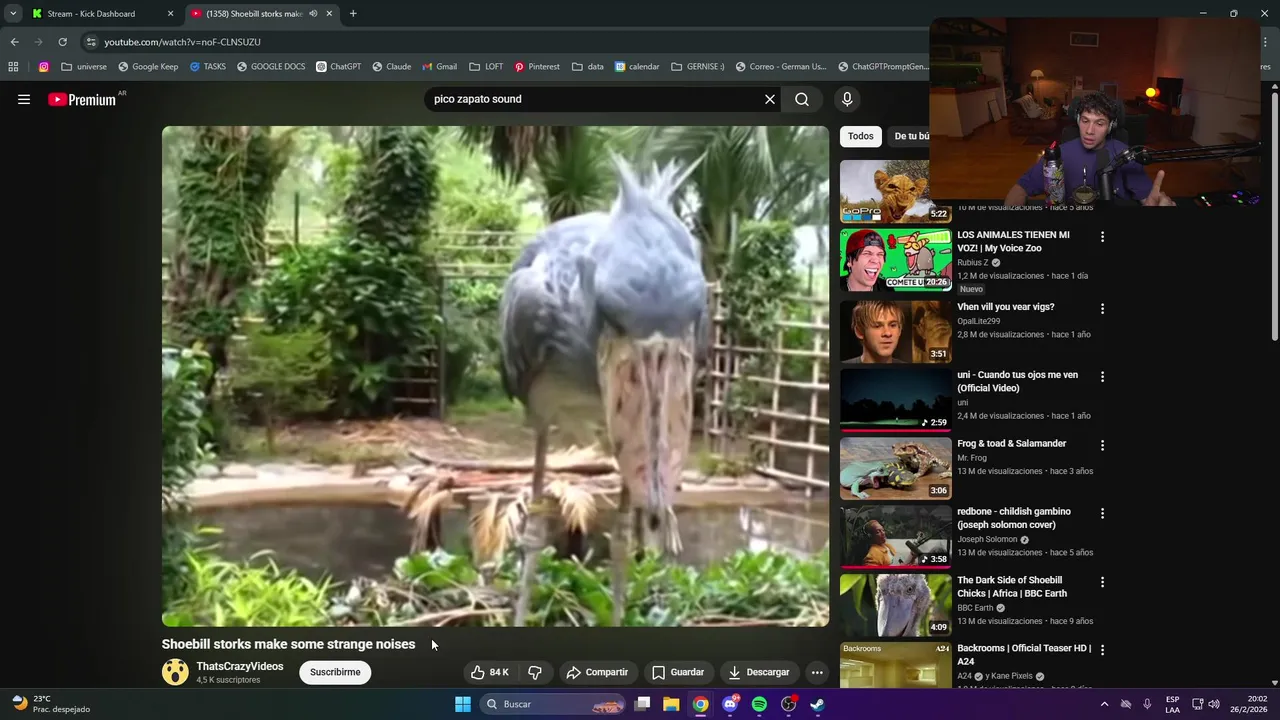Open options for Frog & toad & Salamander video
This screenshot has width=1280, height=720.
[1102, 445]
